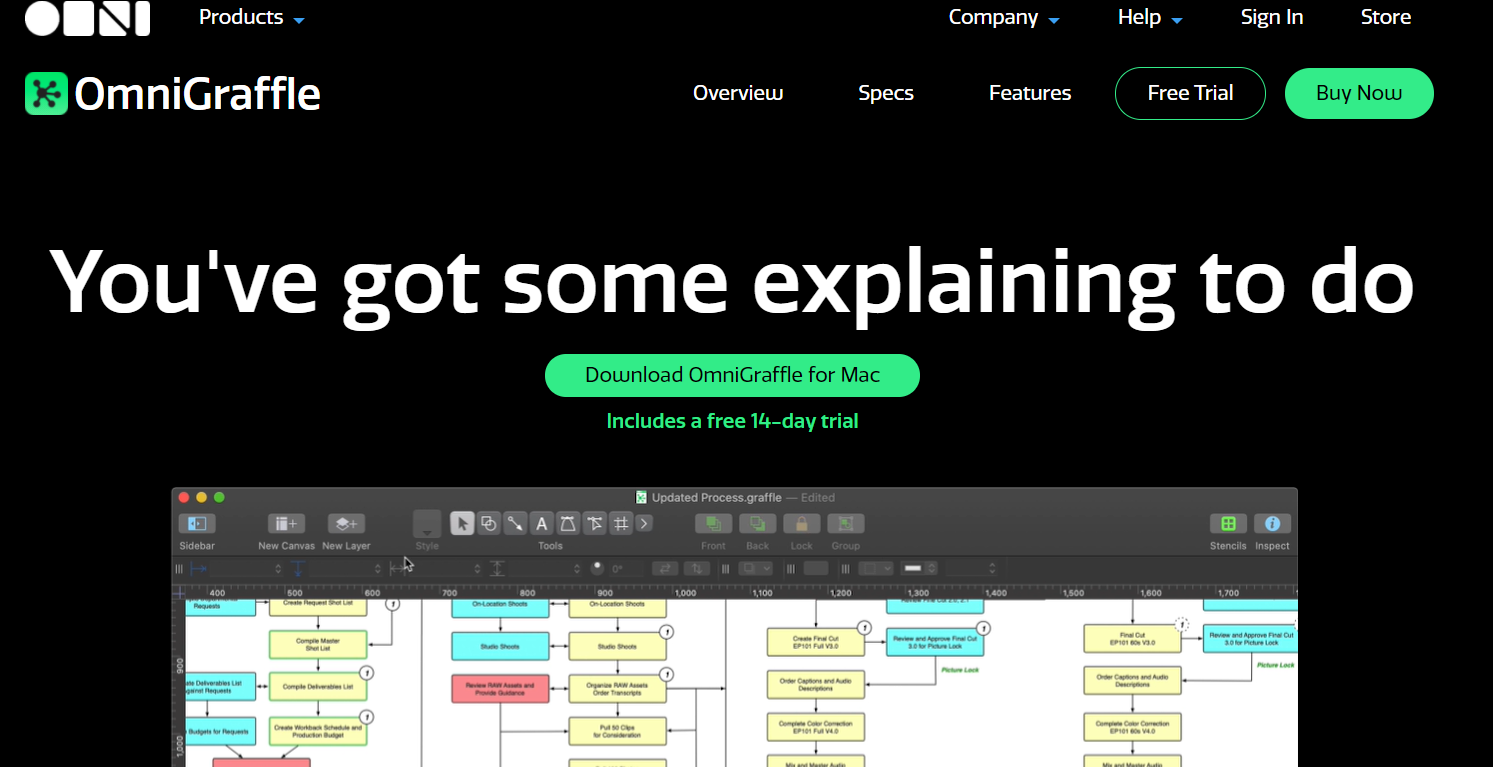Select 'Final Cut EP101 60s V3.0' box
This screenshot has width=1493, height=767.
1133,639
